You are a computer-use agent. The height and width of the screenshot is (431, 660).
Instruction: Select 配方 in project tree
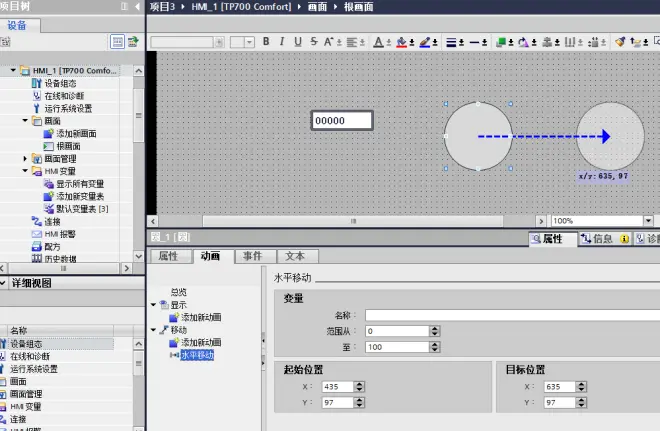52,247
